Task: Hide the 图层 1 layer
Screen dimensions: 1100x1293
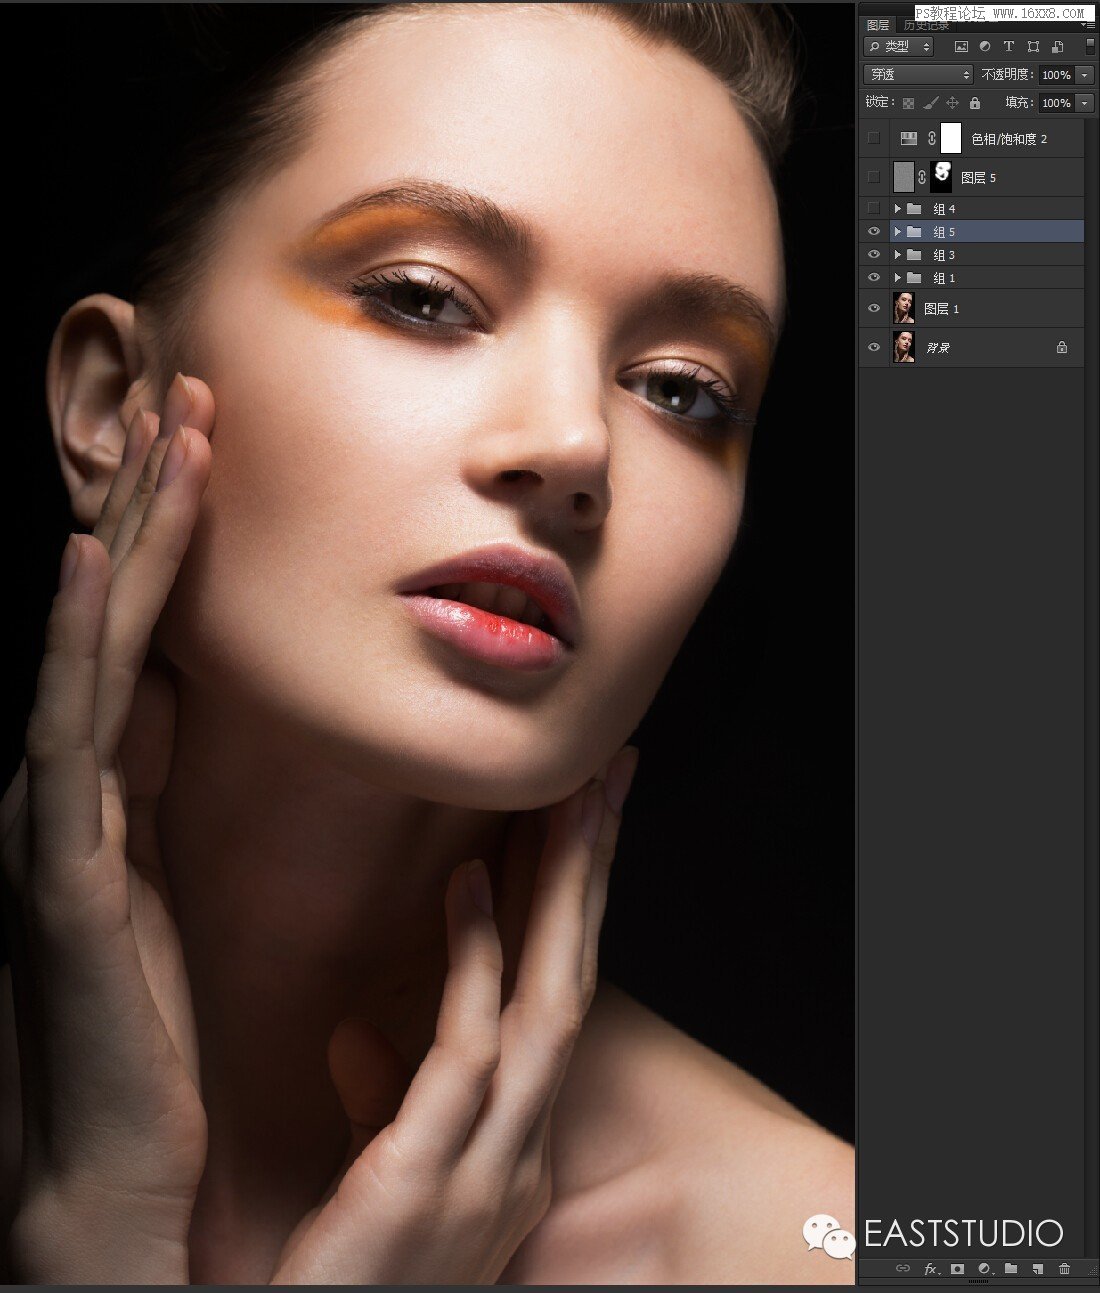Action: [x=874, y=309]
